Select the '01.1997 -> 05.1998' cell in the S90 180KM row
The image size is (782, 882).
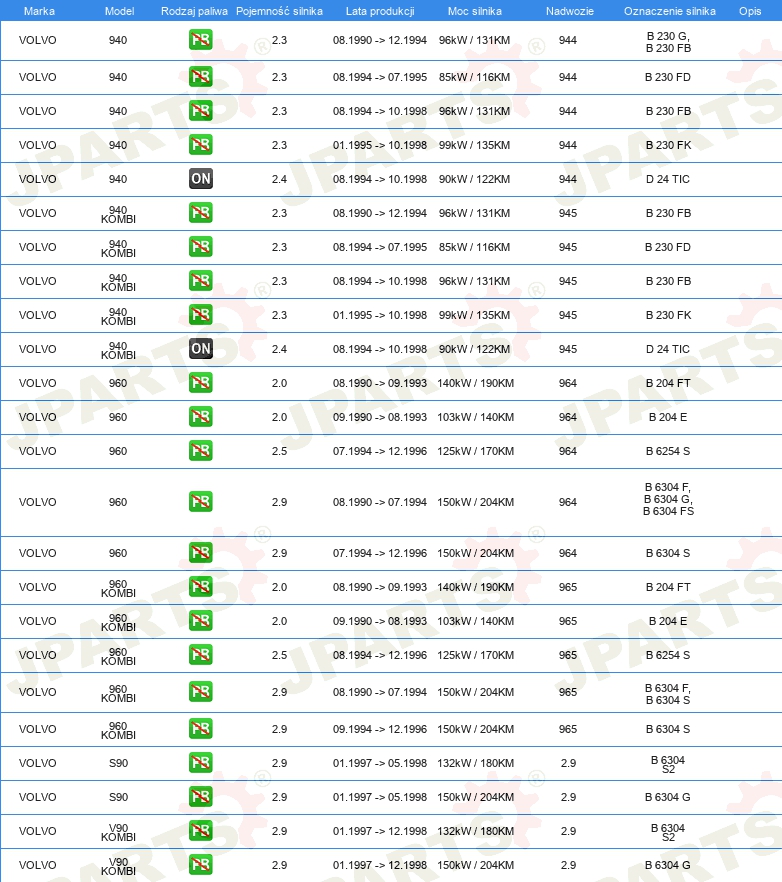pyautogui.click(x=380, y=763)
